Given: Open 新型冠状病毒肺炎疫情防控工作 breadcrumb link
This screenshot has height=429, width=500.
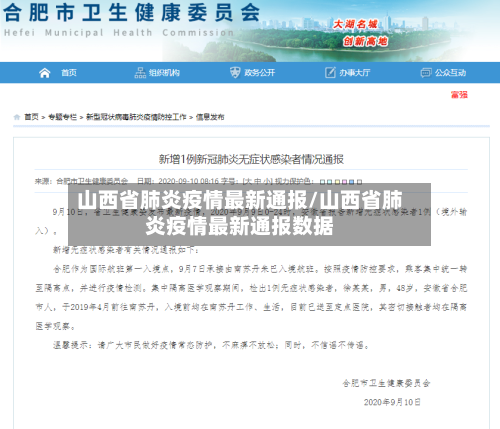Looking at the screenshot, I should pos(136,117).
